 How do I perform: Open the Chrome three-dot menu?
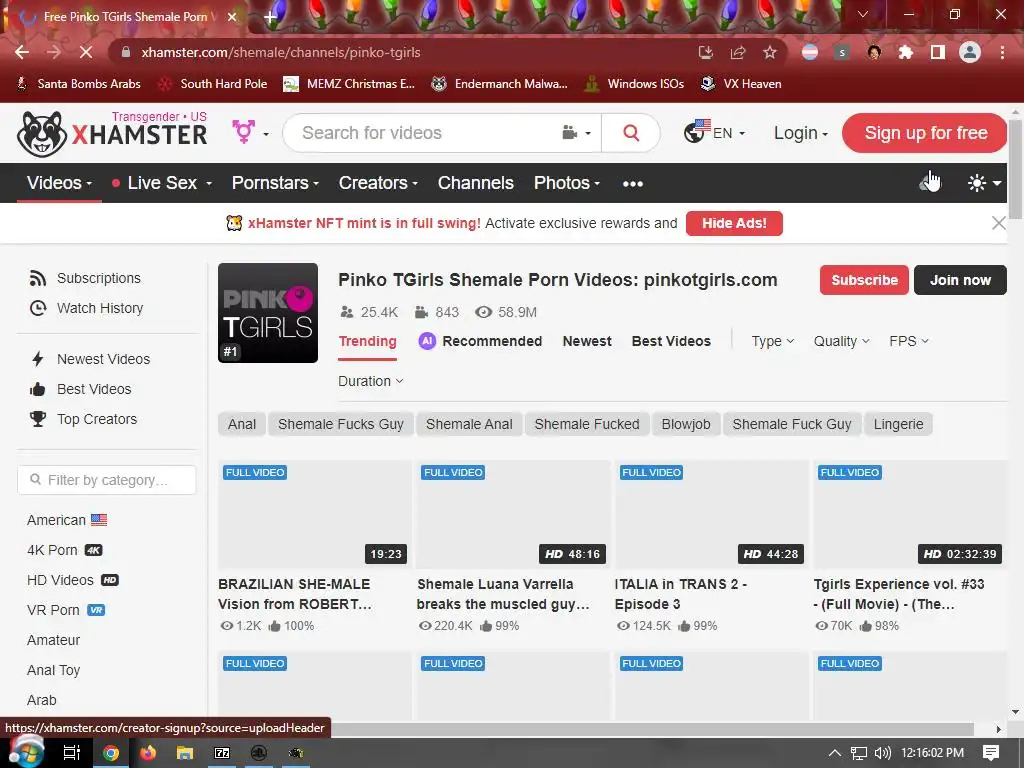[x=1002, y=52]
